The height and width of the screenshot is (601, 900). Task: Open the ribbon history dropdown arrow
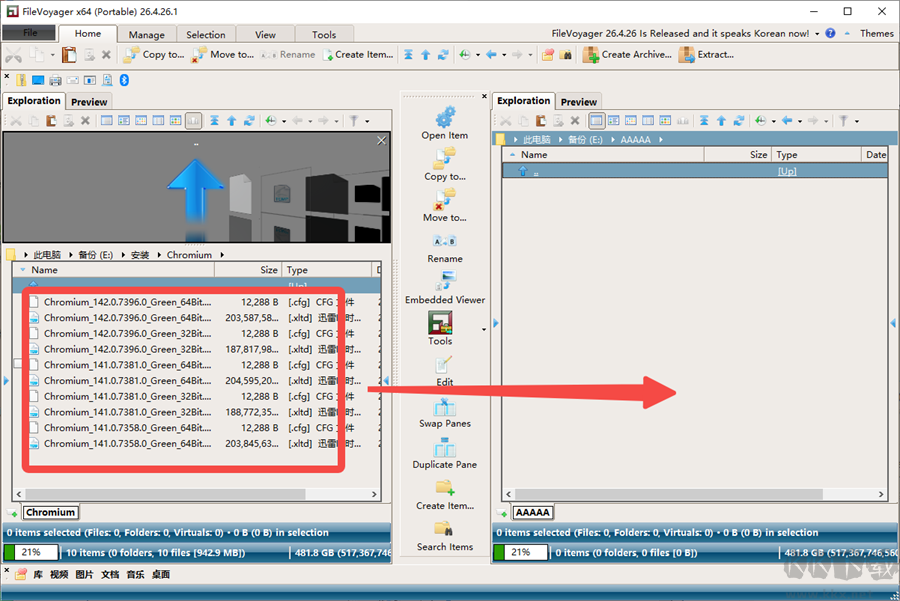pyautogui.click(x=478, y=55)
